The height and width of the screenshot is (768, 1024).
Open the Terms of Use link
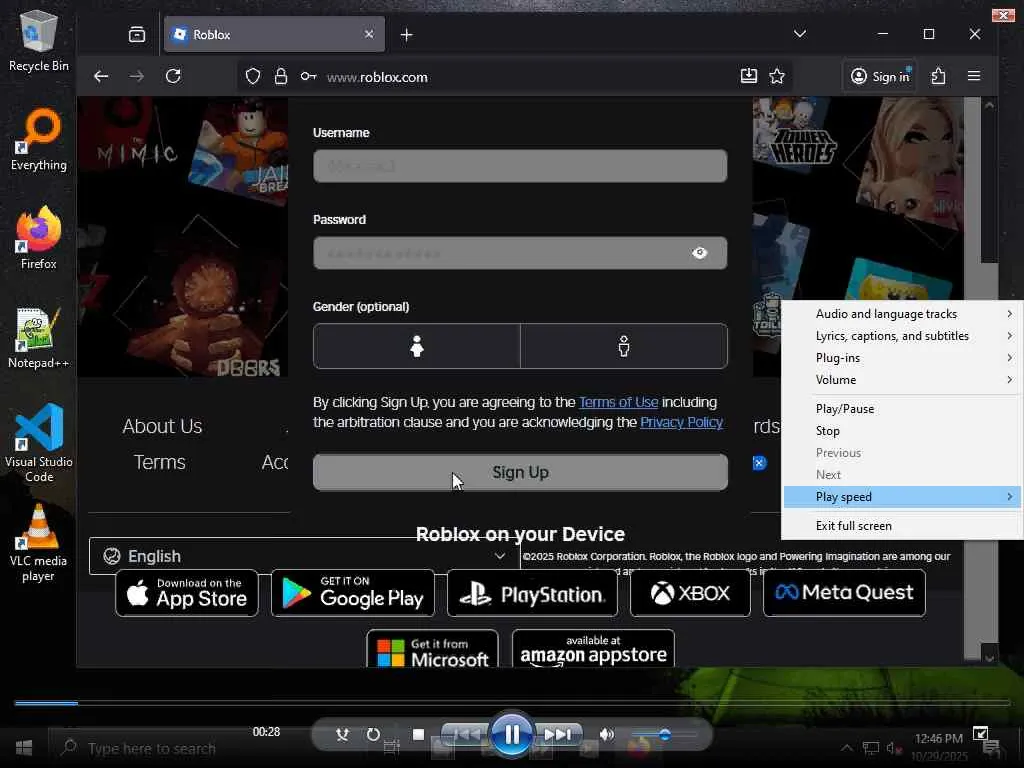pos(618,402)
